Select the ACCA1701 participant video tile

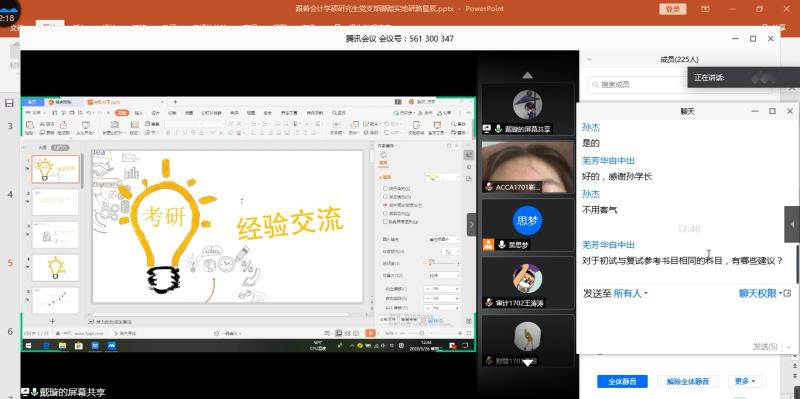click(528, 167)
